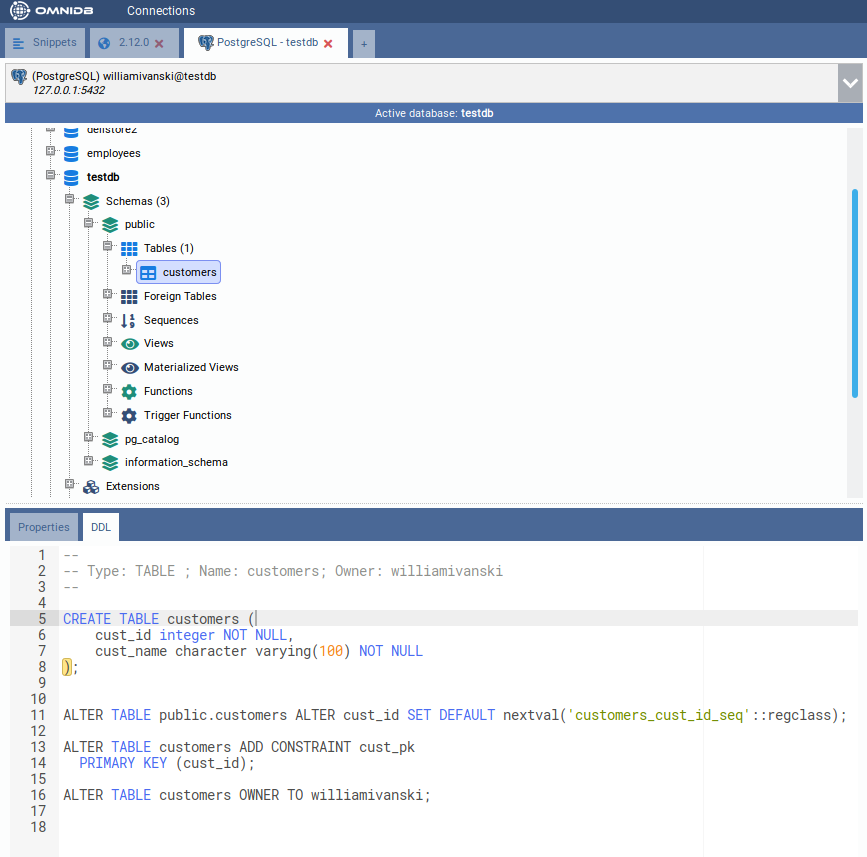Open the Snippets tab
Screen dimensions: 867x857
pyautogui.click(x=45, y=43)
